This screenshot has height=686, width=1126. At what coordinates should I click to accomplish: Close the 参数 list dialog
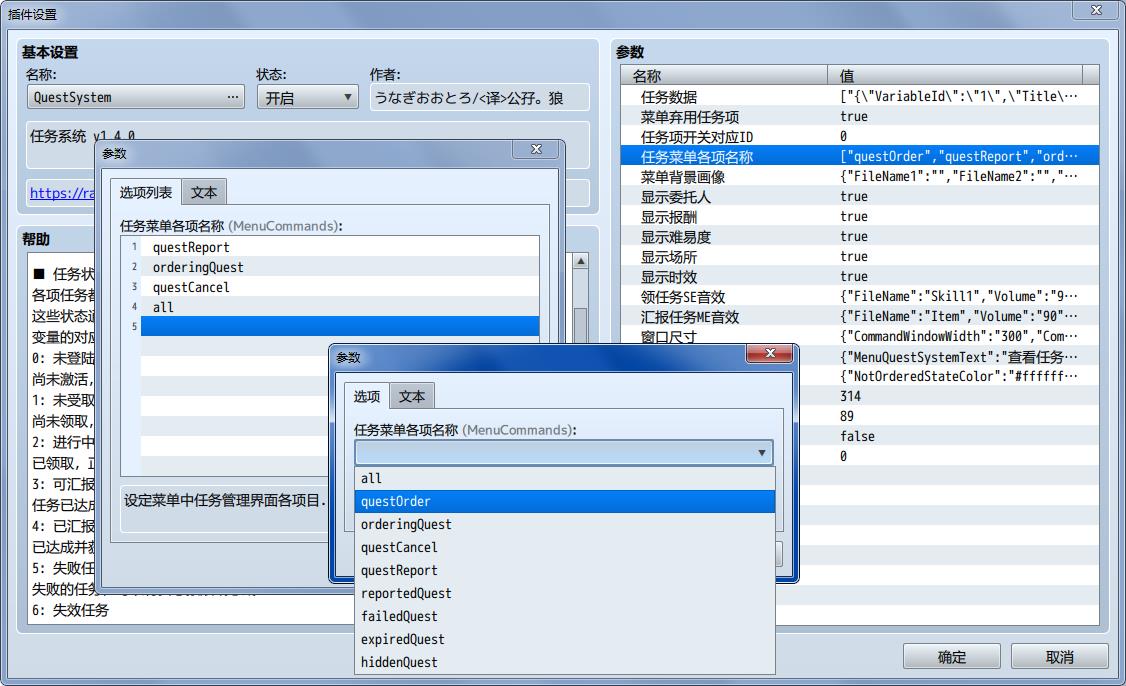point(536,149)
